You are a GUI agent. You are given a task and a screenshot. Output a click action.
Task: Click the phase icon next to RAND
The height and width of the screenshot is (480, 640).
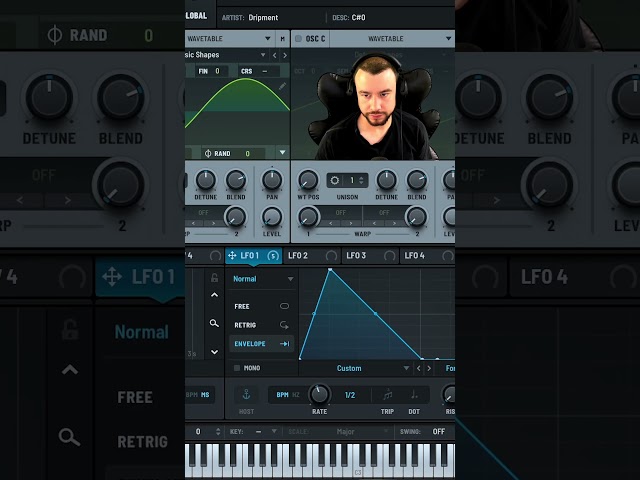click(208, 153)
